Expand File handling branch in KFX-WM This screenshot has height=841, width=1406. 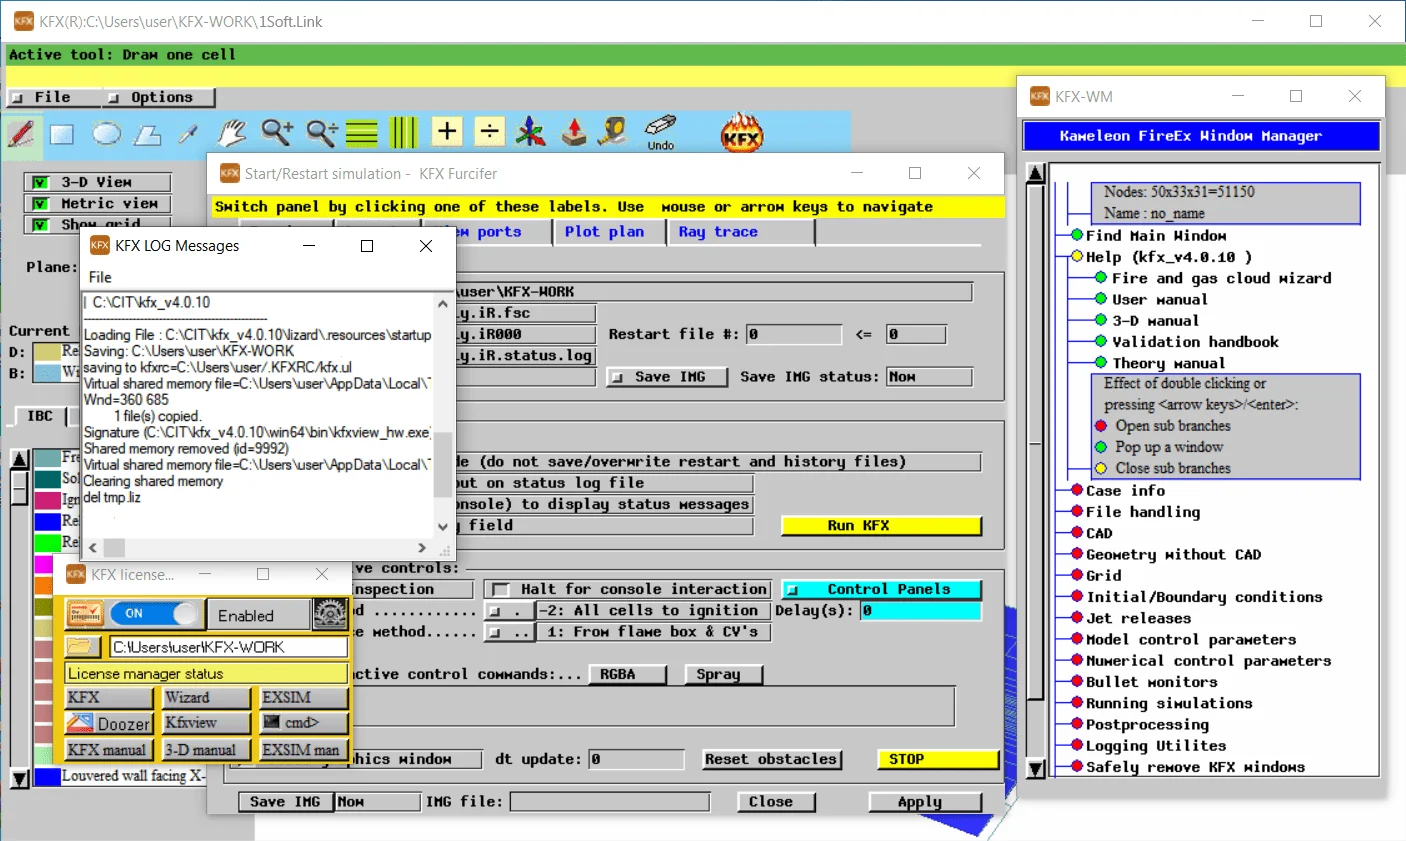pyautogui.click(x=1077, y=511)
